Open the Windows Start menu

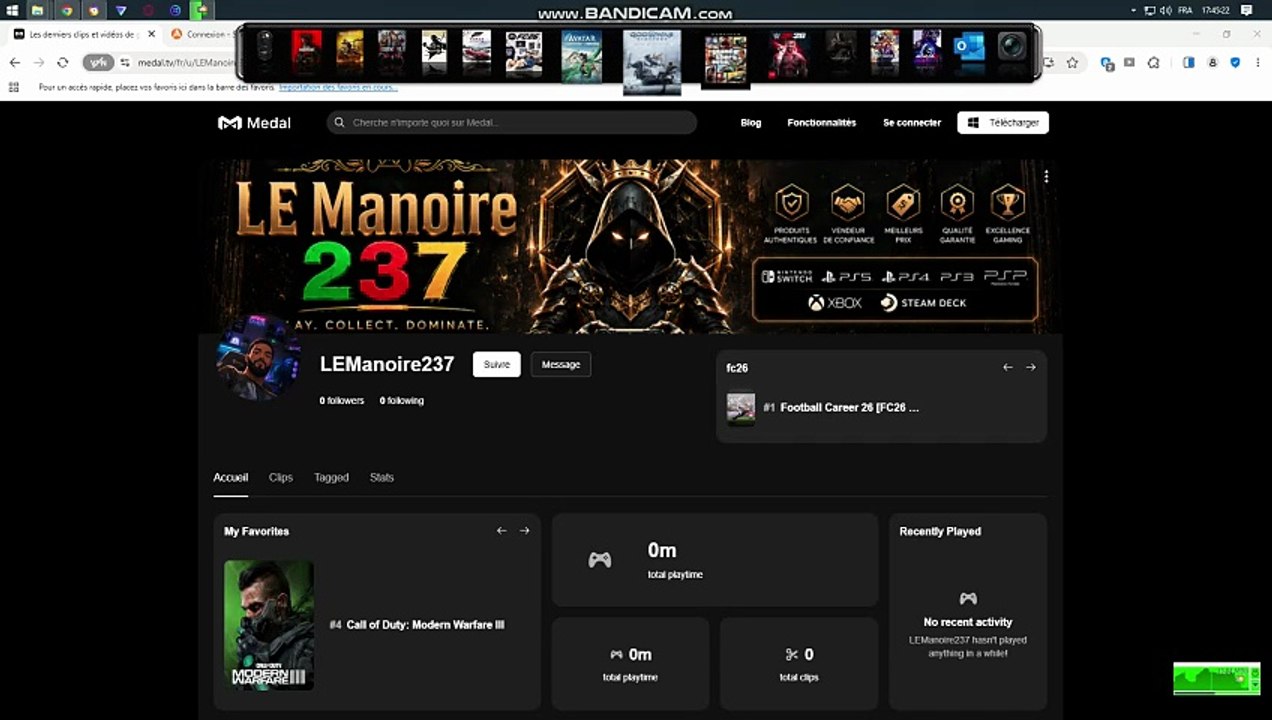tap(10, 10)
